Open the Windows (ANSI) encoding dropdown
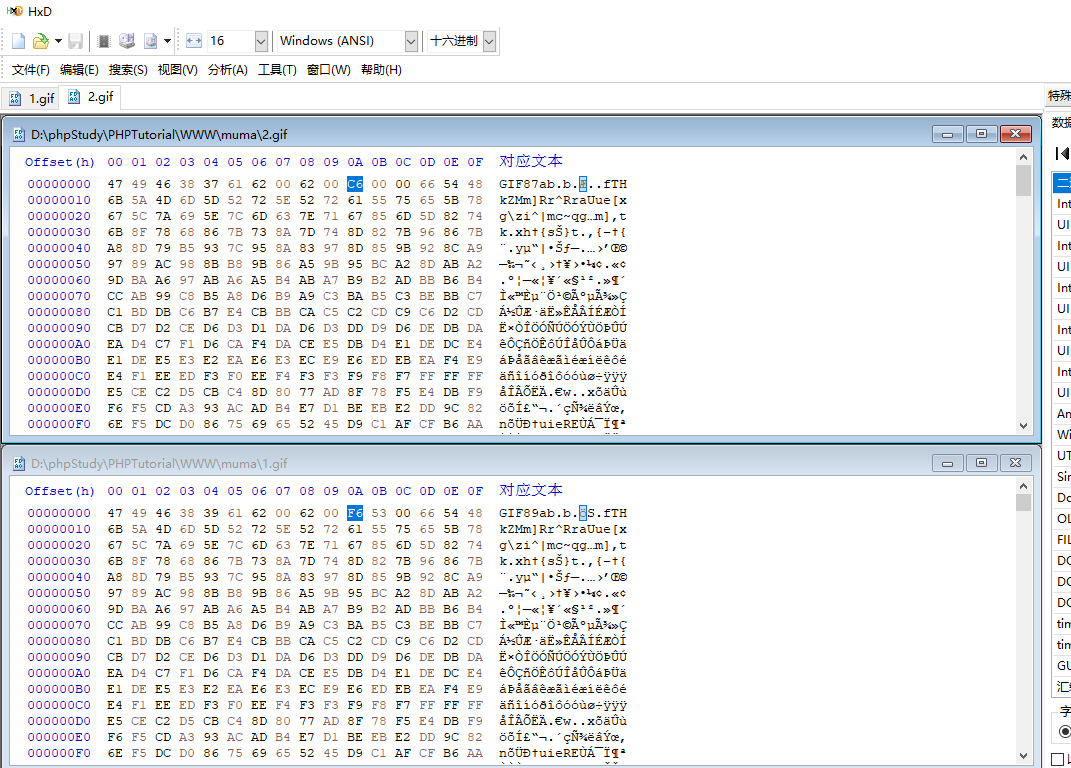Image resolution: width=1071 pixels, height=768 pixels. click(x=411, y=41)
